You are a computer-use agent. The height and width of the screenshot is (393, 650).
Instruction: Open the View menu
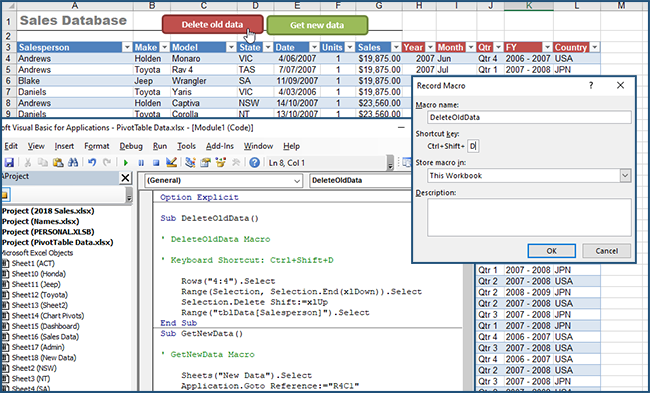(x=36, y=146)
